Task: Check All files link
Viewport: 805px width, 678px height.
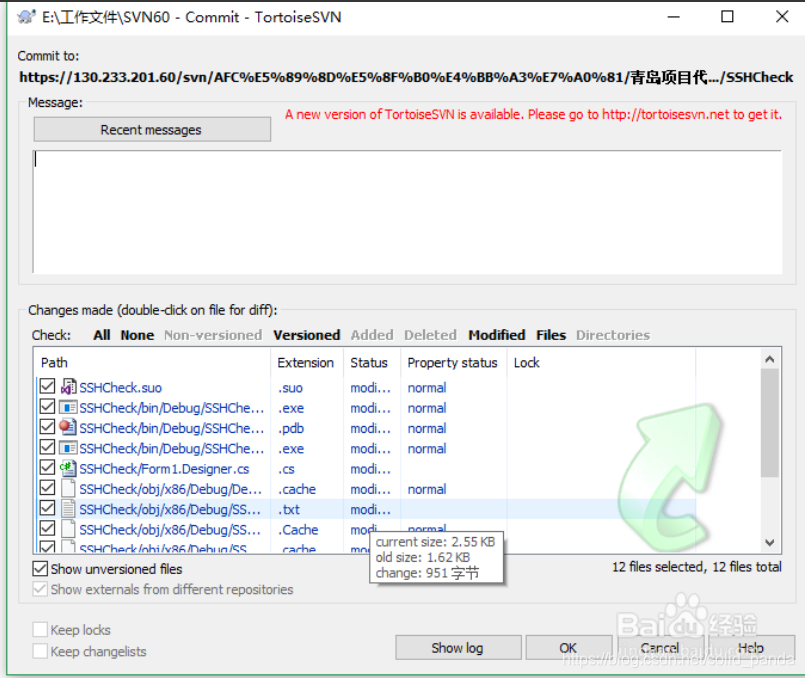Action: coord(102,335)
